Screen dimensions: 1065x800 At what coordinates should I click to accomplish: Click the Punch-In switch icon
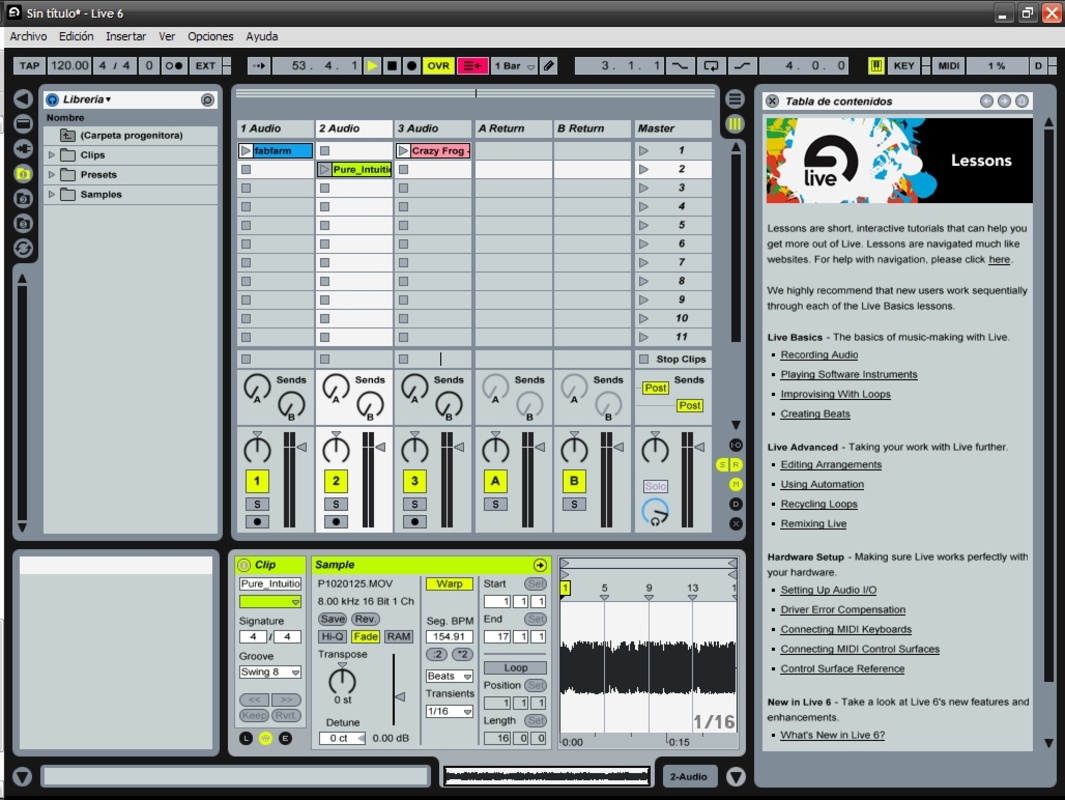pyautogui.click(x=679, y=66)
